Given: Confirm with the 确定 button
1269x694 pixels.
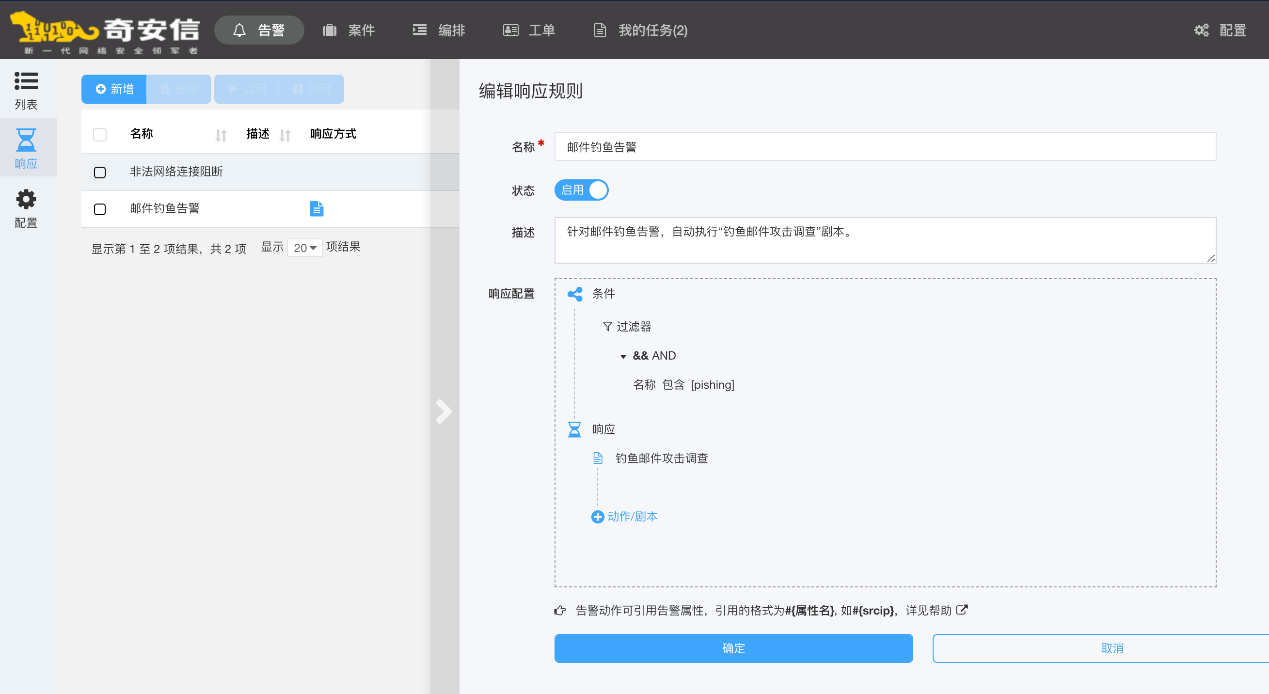Looking at the screenshot, I should click(734, 648).
